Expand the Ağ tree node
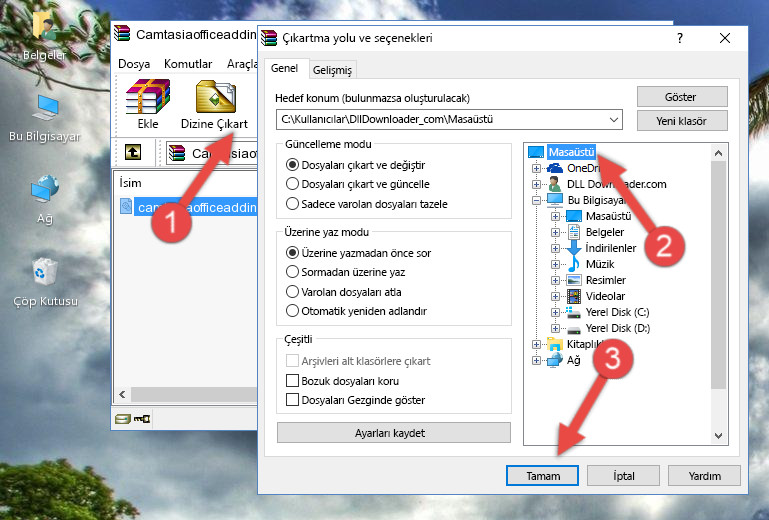769x520 pixels. [x=536, y=361]
